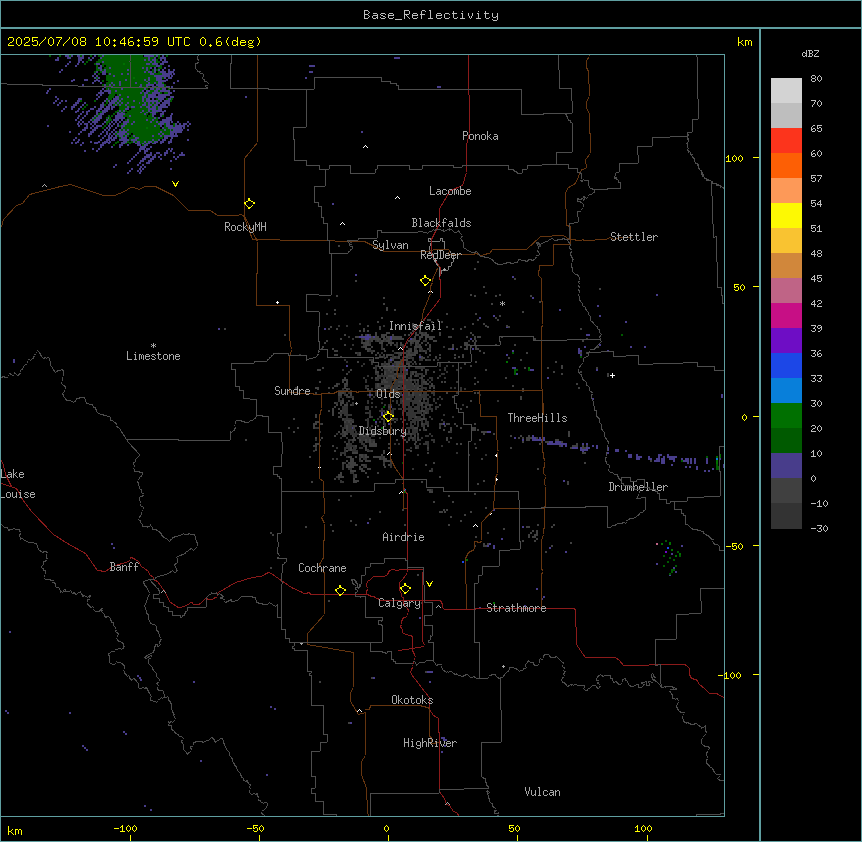
Task: Select the Innisfail label
Action: pyautogui.click(x=415, y=326)
